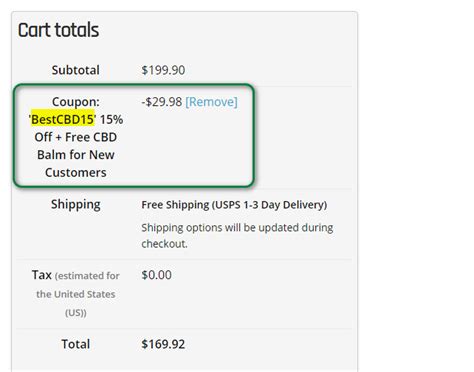Select Free Shipping USPS 1-3 Day Delivery
Screen dimensions: 474x372
click(234, 205)
